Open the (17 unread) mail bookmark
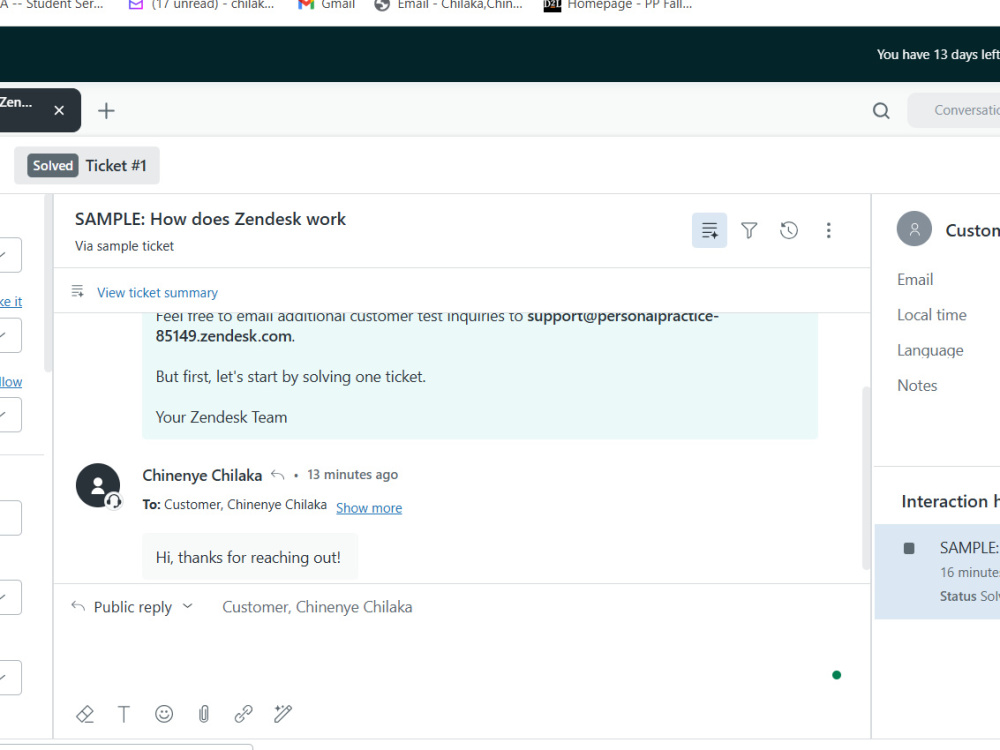The height and width of the screenshot is (750, 1000). 202,5
